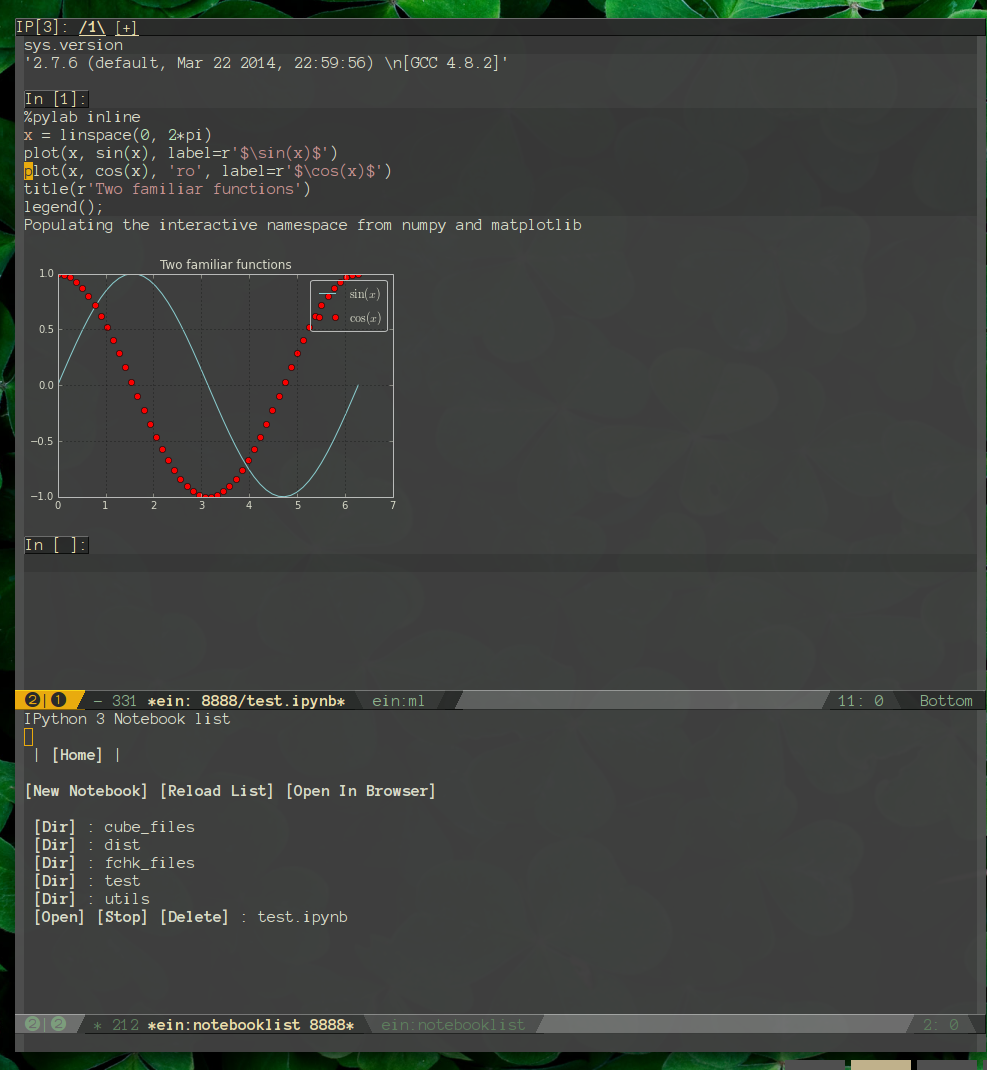Stop the running test.ipynb kernel with [Stop]

coord(122,917)
